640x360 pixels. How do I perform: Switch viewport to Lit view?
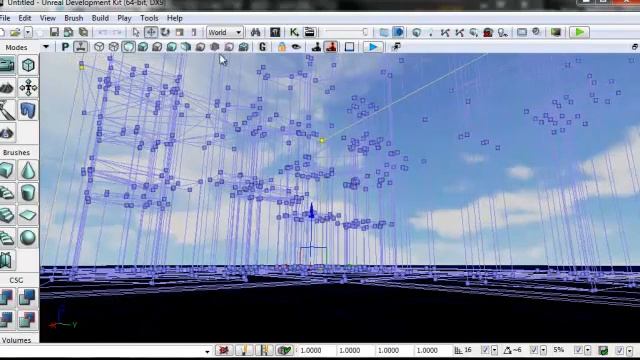[x=142, y=47]
